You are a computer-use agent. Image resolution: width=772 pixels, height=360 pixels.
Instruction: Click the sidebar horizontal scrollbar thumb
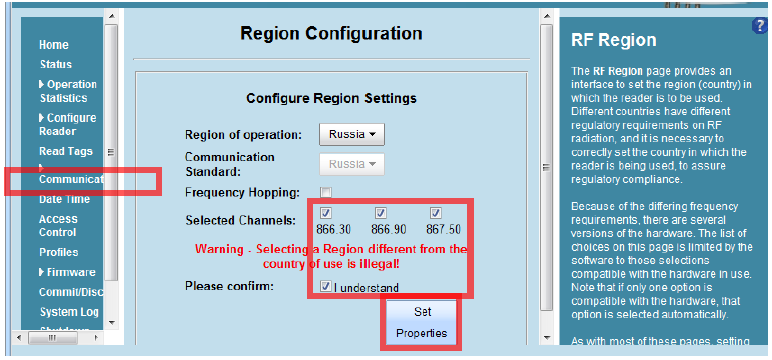tap(53, 338)
